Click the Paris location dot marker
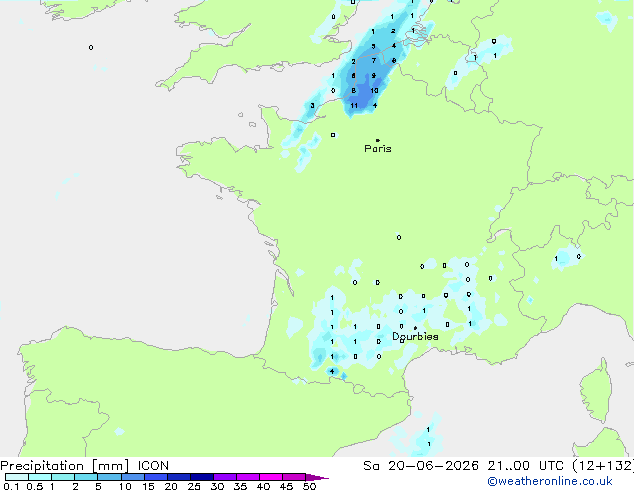The width and height of the screenshot is (634, 490). (378, 140)
